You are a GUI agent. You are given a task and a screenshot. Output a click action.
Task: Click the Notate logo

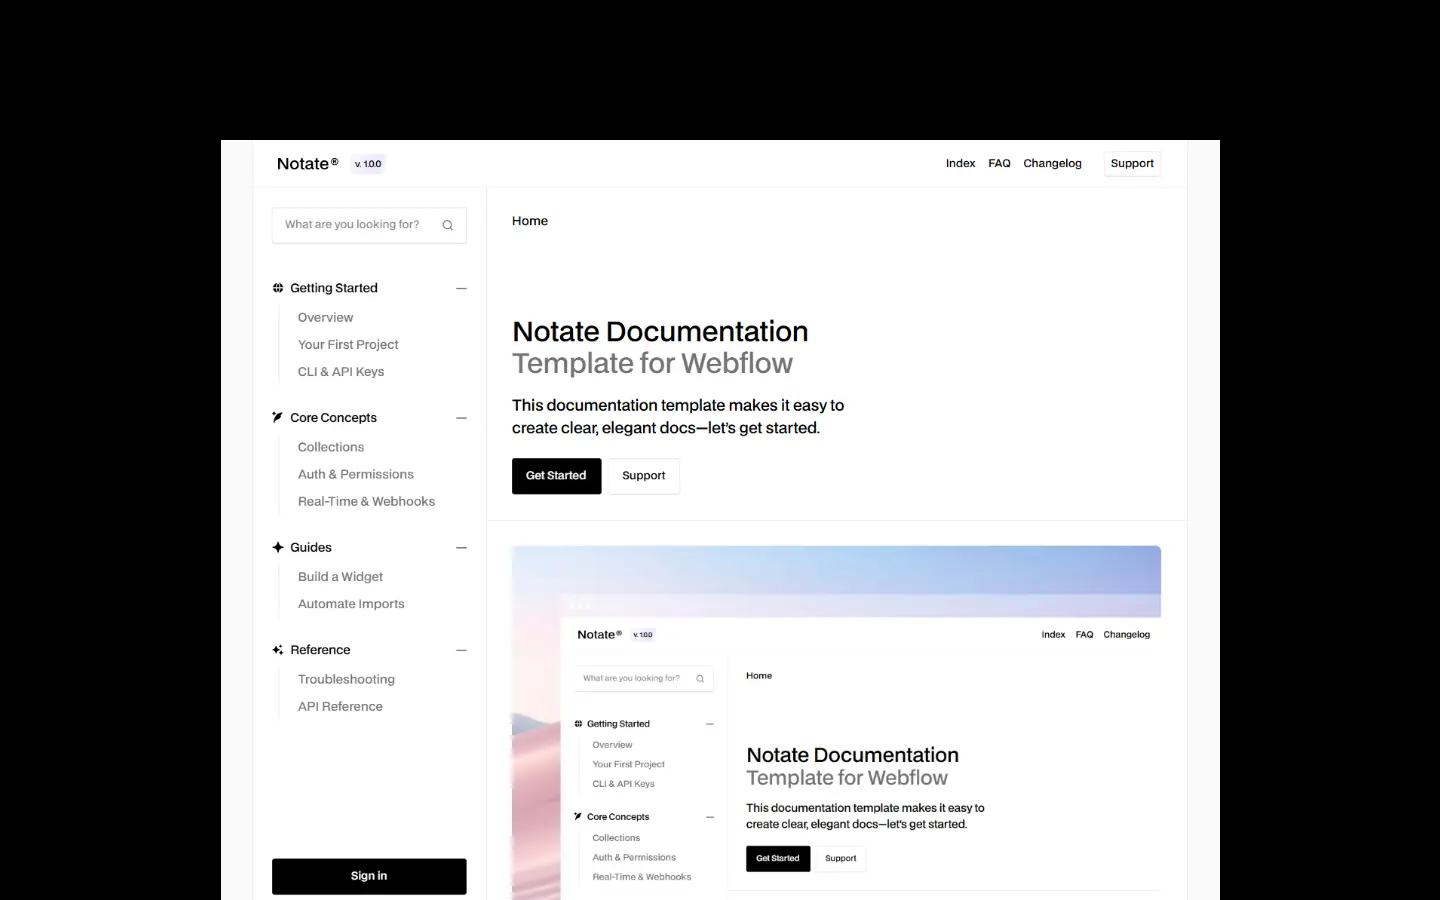[307, 164]
